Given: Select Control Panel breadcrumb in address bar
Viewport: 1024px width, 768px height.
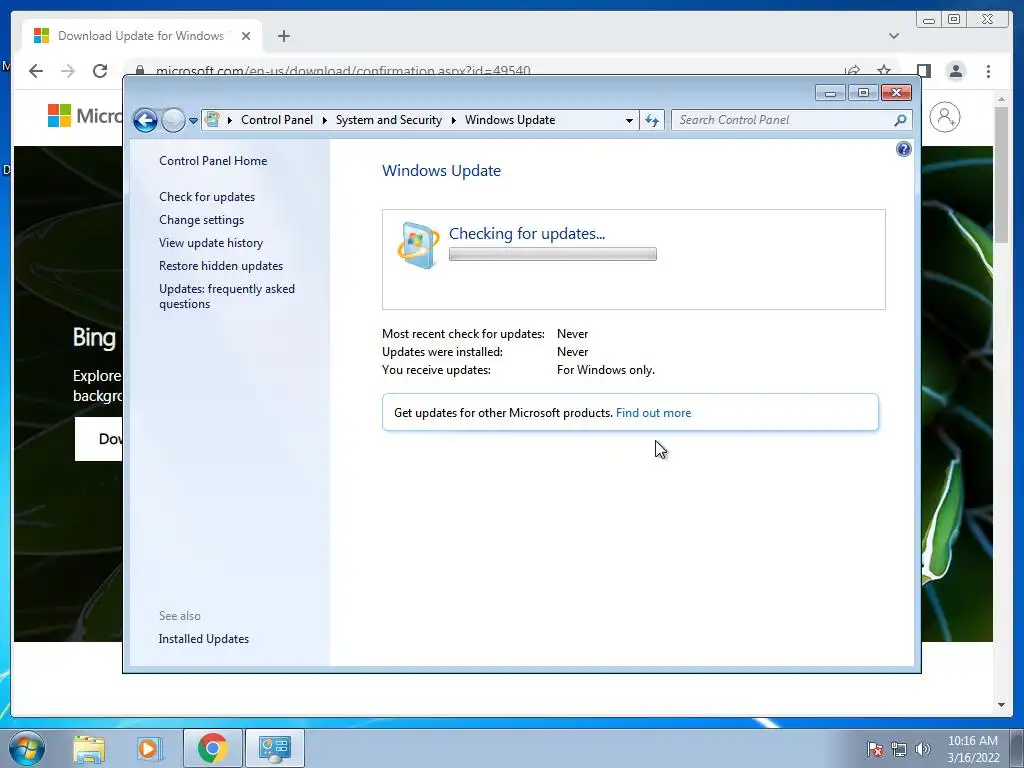Looking at the screenshot, I should coord(277,120).
